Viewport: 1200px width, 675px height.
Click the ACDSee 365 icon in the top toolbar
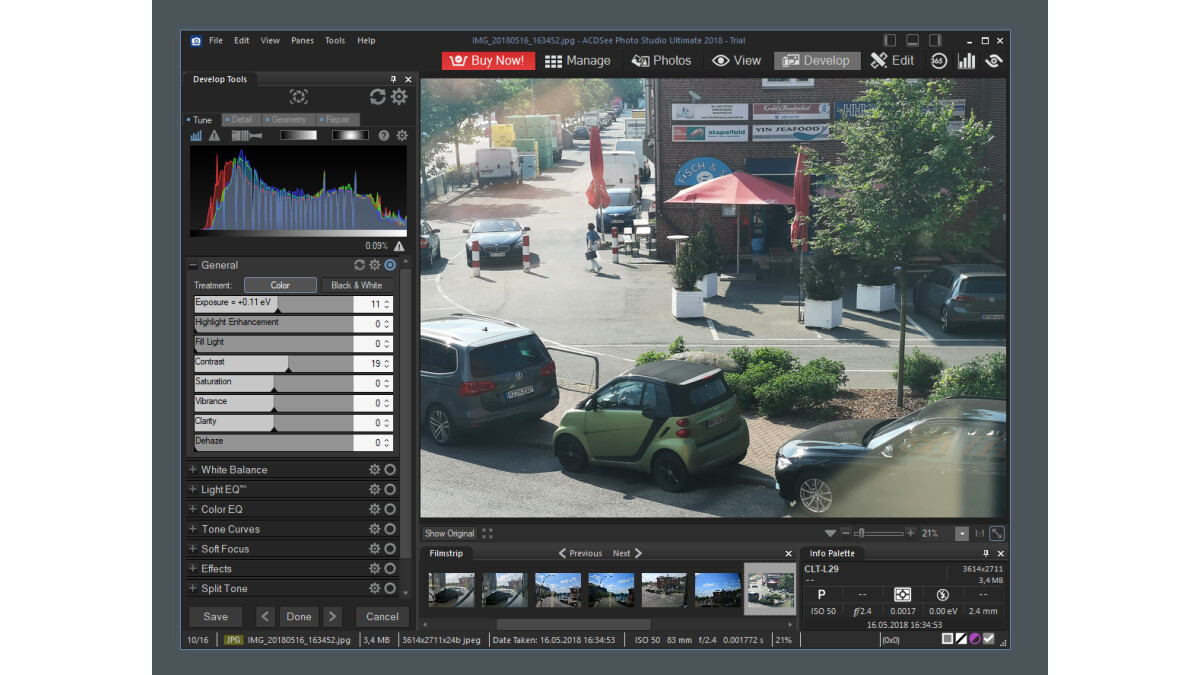coord(938,60)
